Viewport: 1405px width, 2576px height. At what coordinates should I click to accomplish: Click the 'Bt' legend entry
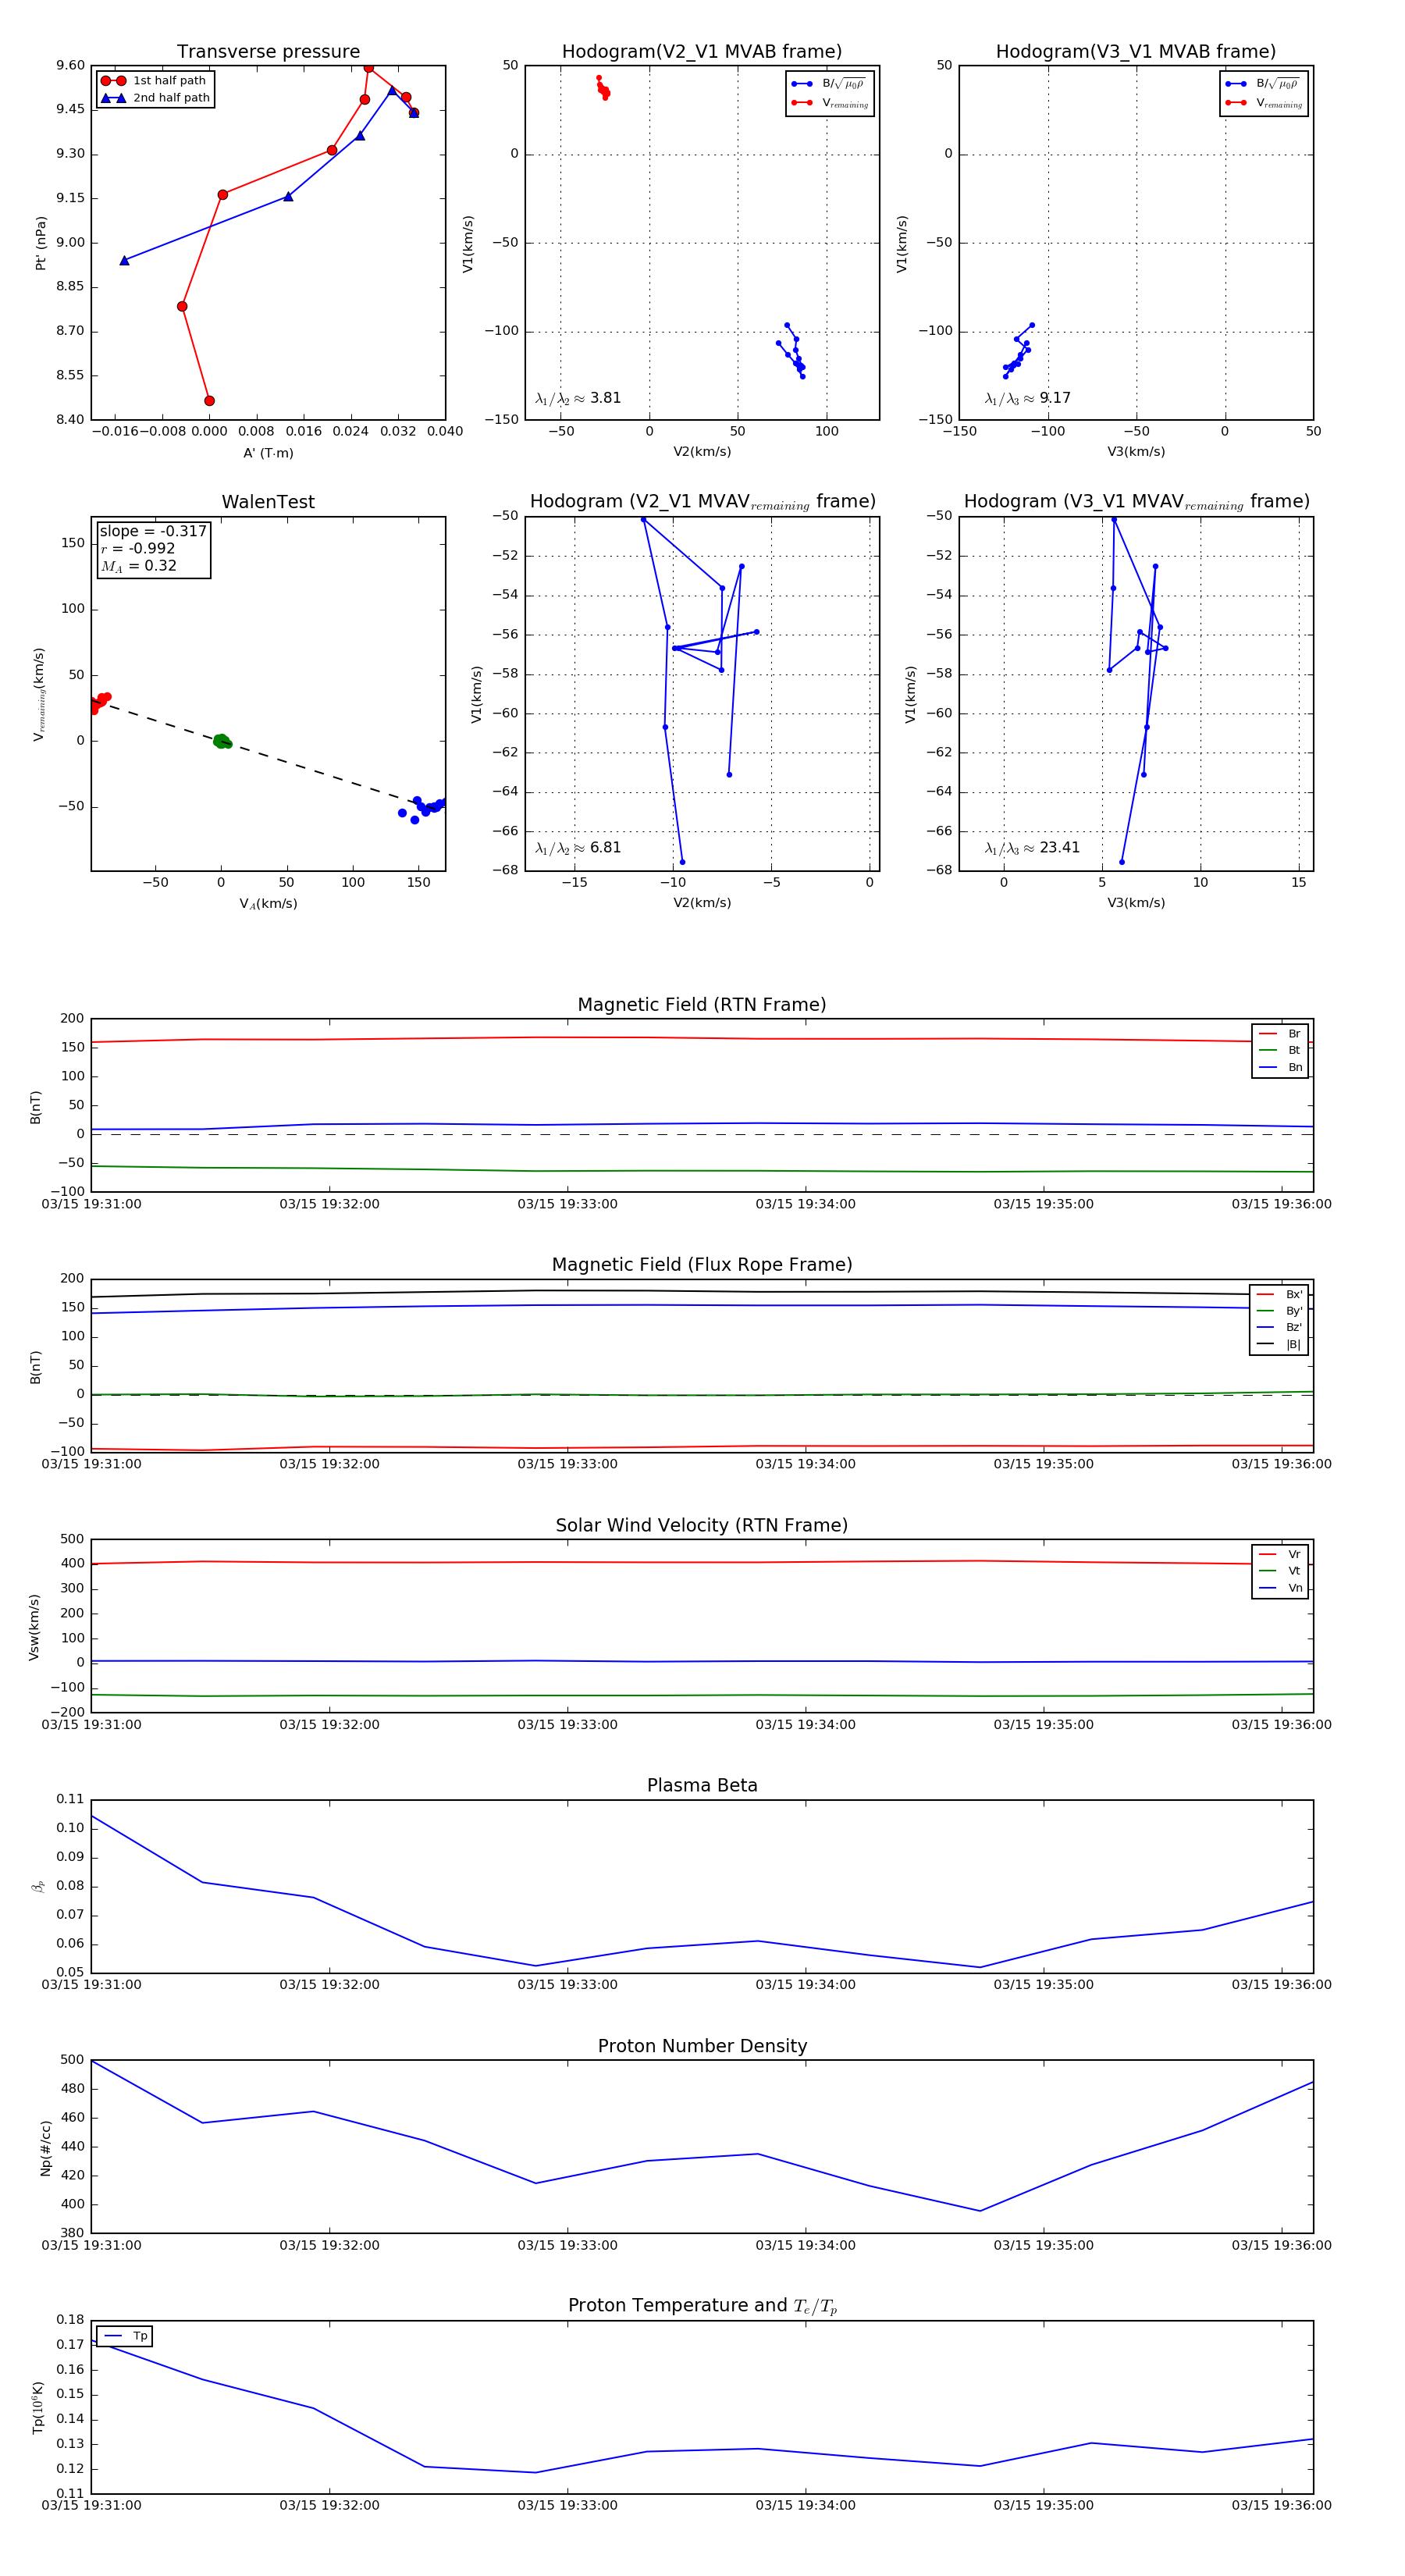click(1281, 1051)
